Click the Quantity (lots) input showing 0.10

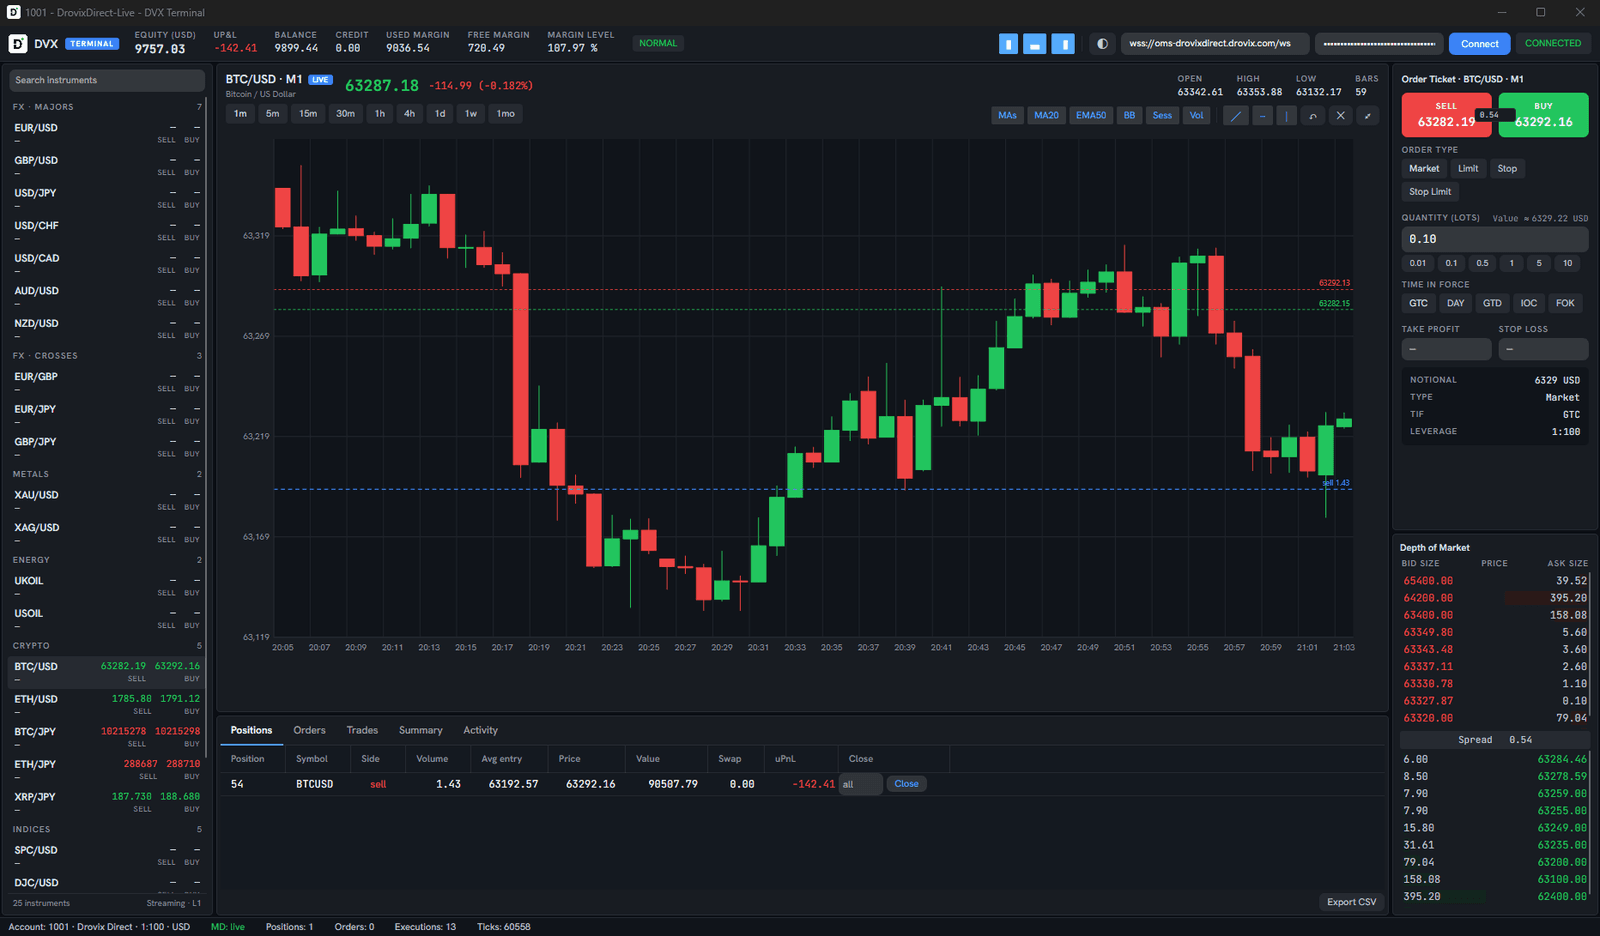pyautogui.click(x=1494, y=239)
